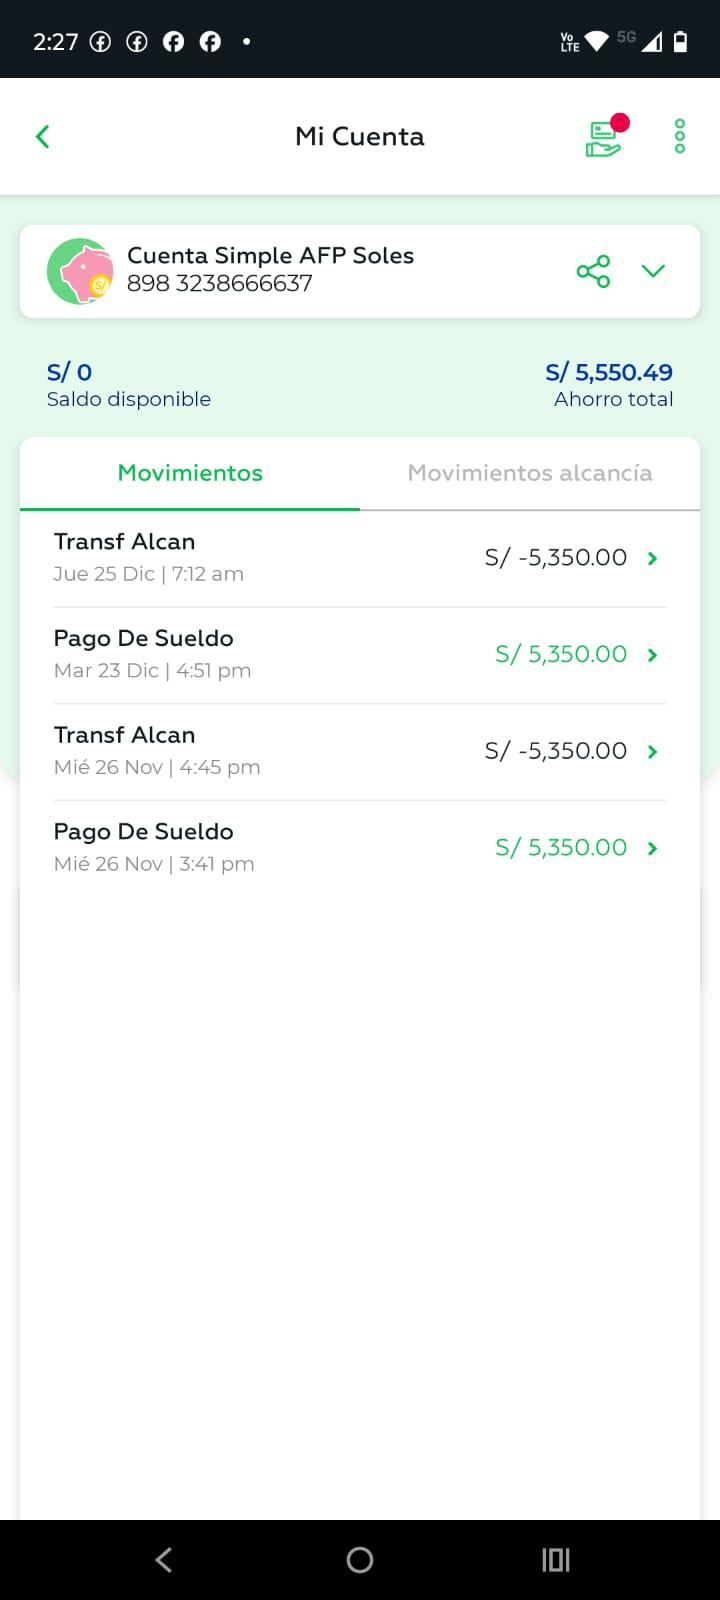Tap the S/ 5,550.49 Ahorro total amount
This screenshot has height=1600, width=720.
(608, 373)
